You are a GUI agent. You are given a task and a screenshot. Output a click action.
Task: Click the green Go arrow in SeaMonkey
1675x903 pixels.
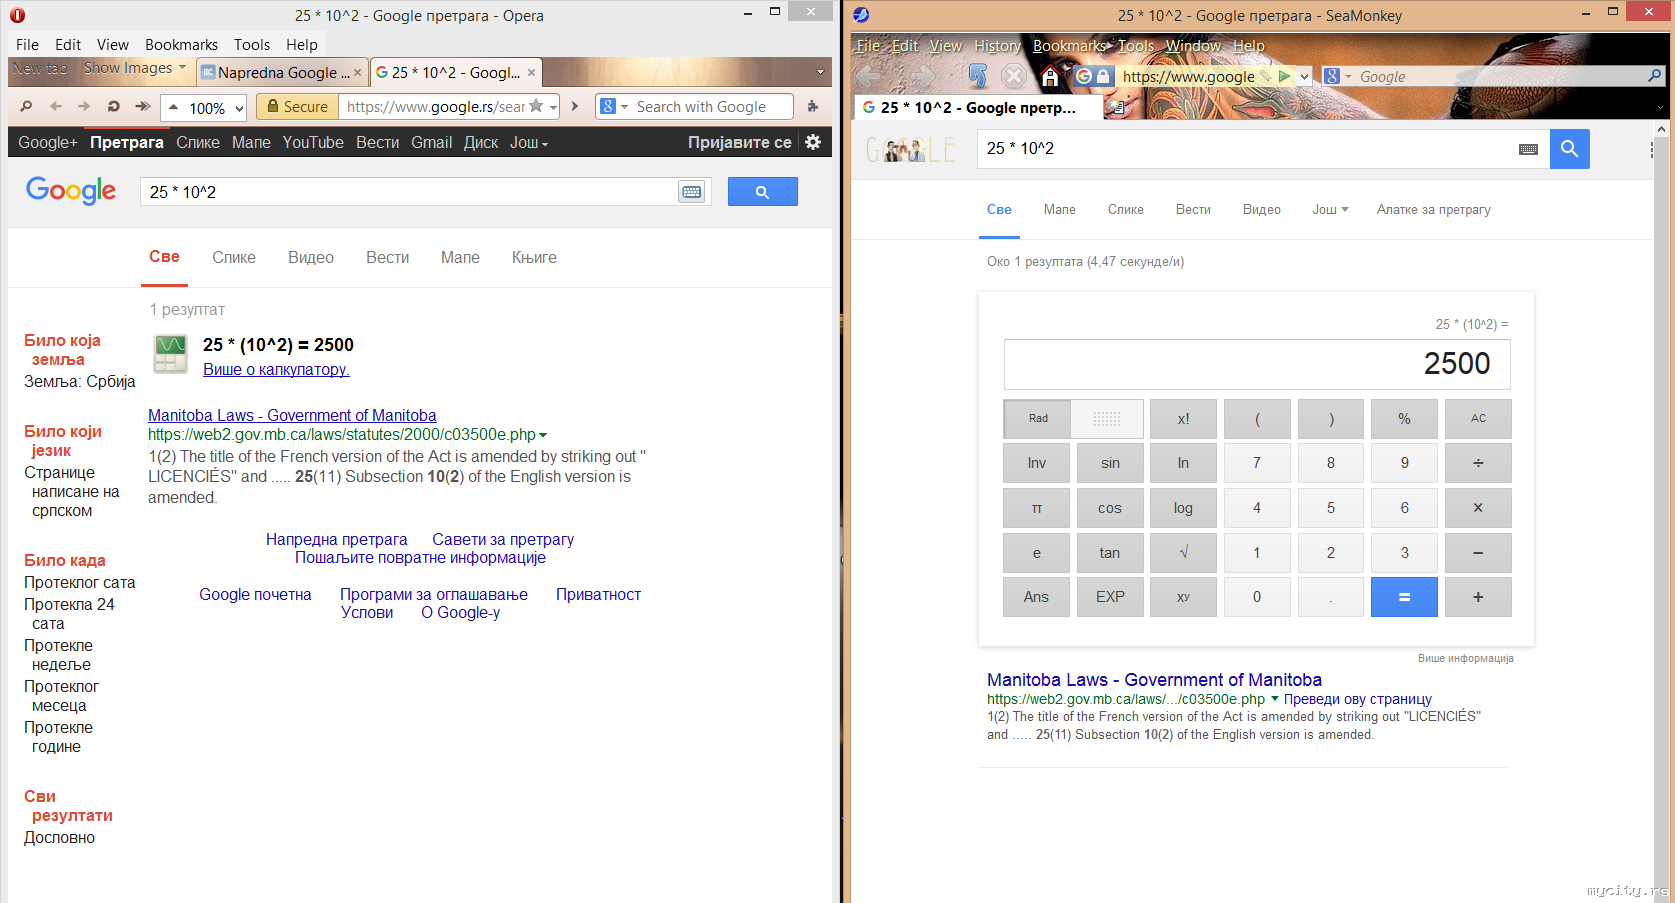click(1285, 76)
